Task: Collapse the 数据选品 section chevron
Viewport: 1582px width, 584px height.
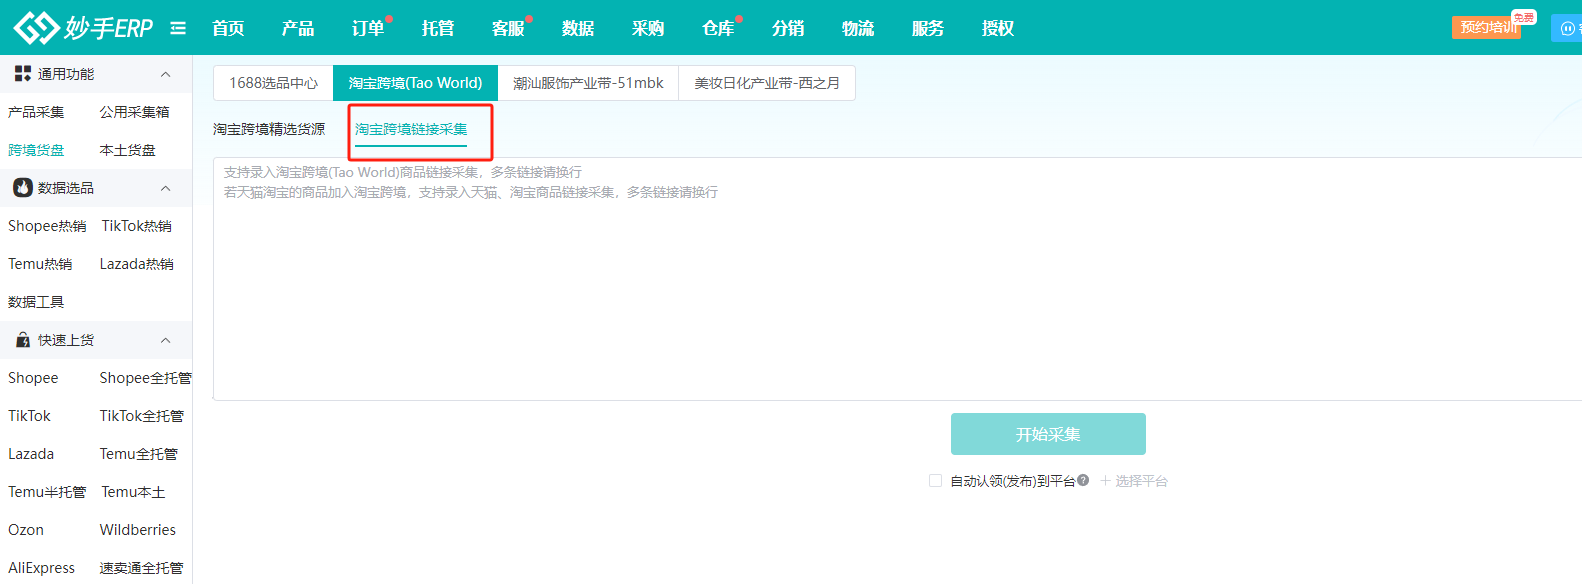Action: point(166,188)
